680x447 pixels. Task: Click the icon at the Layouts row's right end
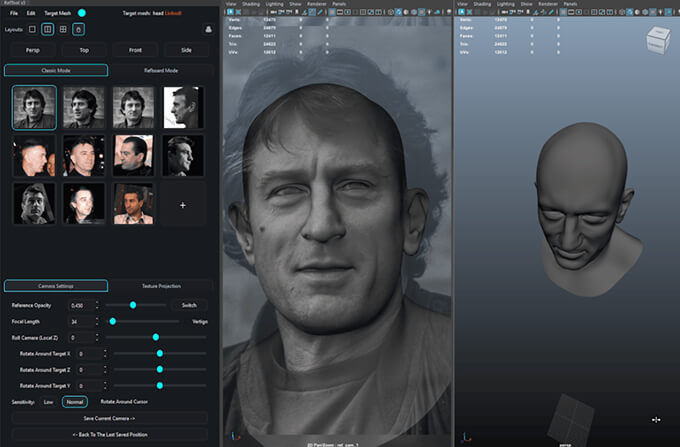[208, 30]
